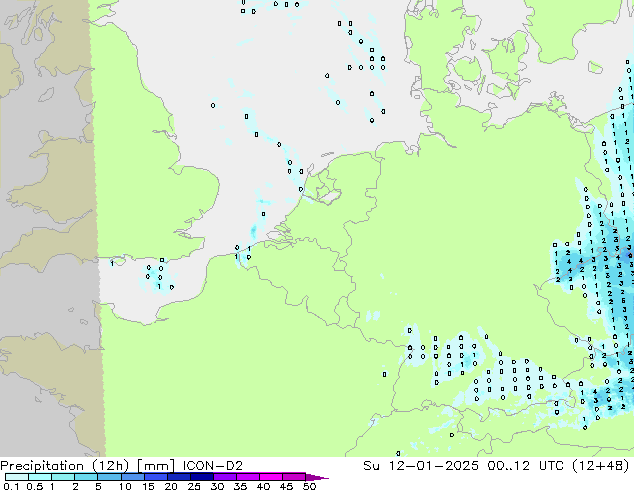634x490 pixels.
Task: Click the 1–2 mm legend color swatch
Action: coord(63,477)
